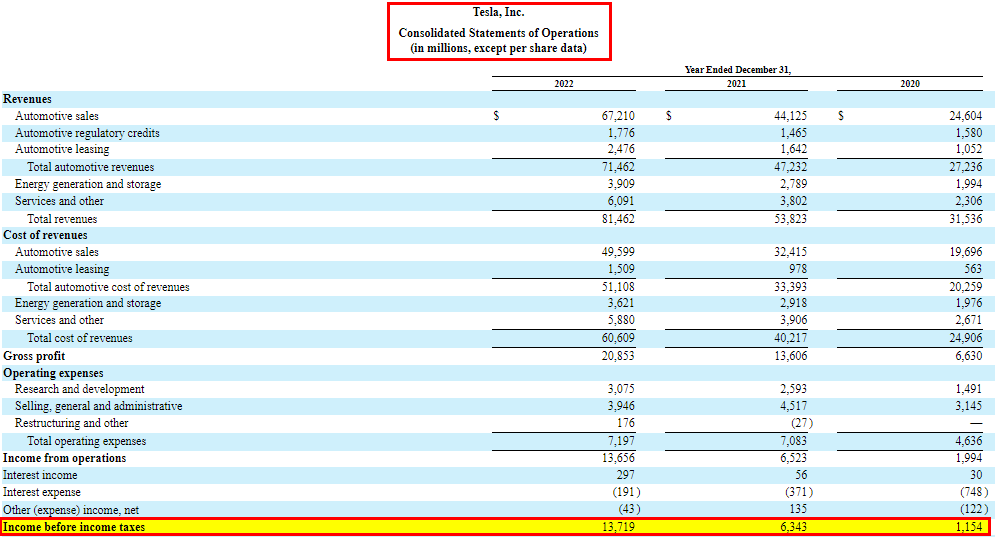The width and height of the screenshot is (995, 537).
Task: Click 'Total operating expenses' label
Action: click(86, 441)
